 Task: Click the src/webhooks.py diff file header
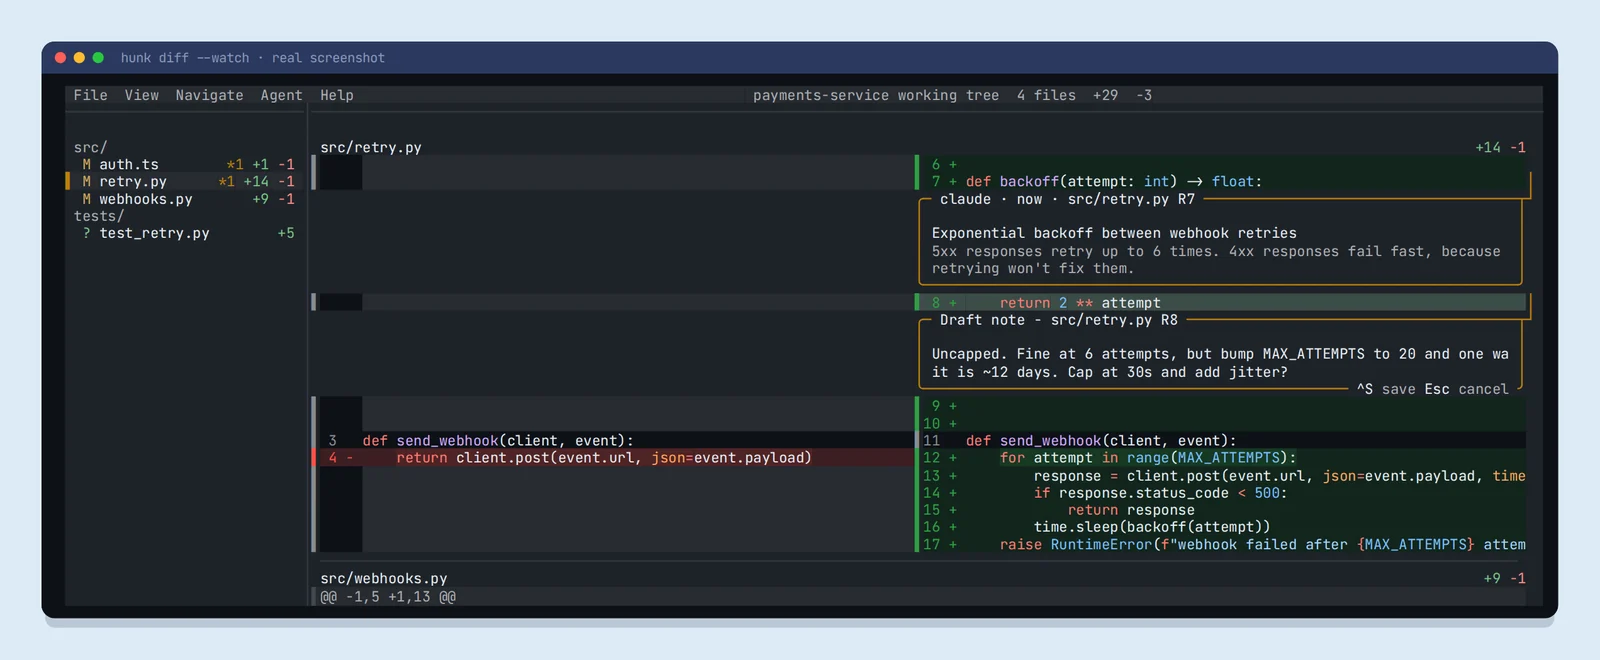pyautogui.click(x=384, y=578)
